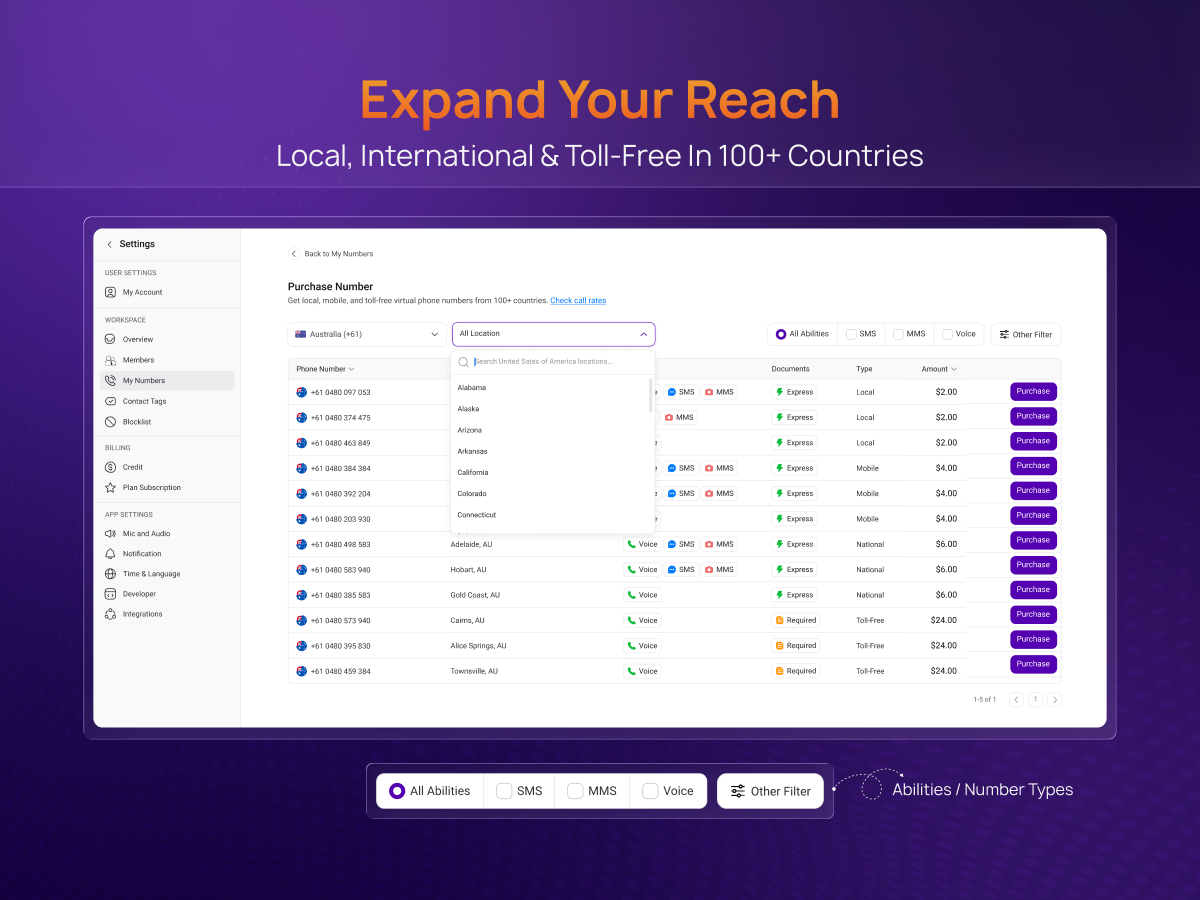Click the Required document badge for Cairns row
This screenshot has width=1200, height=900.
click(x=796, y=620)
